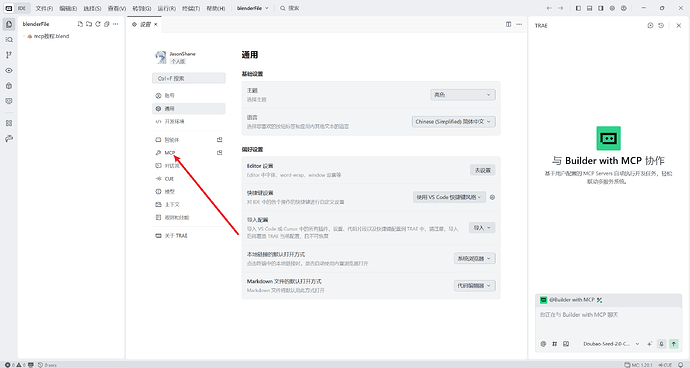Click the new file icon in blenderFile explorer
The width and height of the screenshot is (690, 368).
pyautogui.click(x=80, y=24)
